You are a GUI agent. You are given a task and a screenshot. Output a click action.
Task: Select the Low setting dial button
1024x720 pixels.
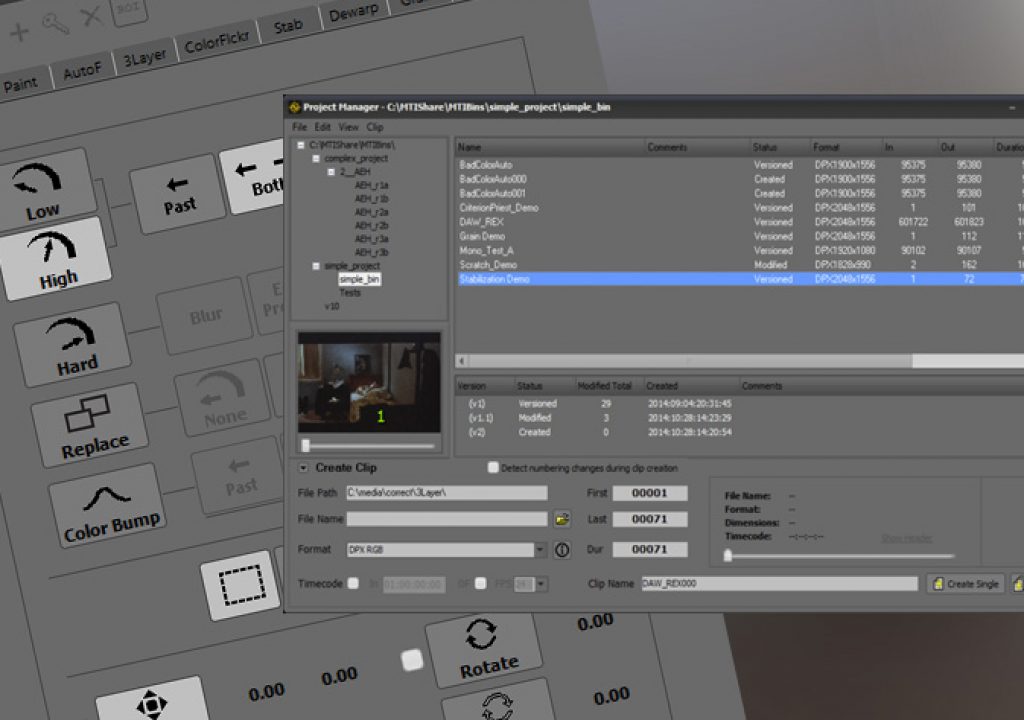coord(42,191)
